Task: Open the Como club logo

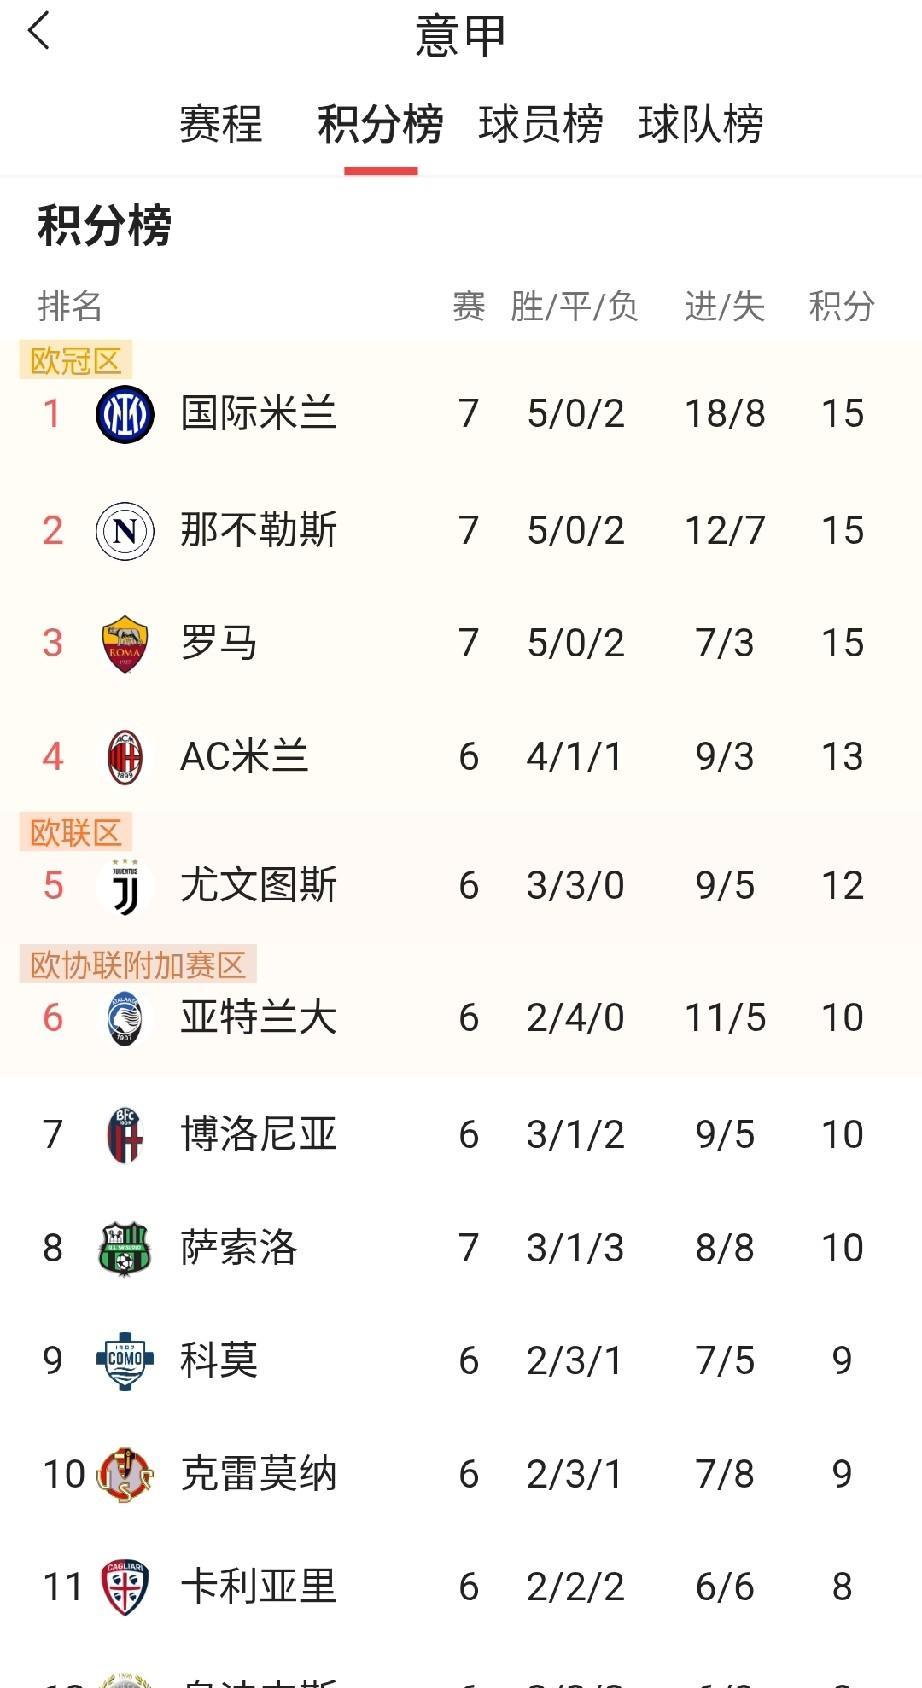Action: coord(125,1360)
